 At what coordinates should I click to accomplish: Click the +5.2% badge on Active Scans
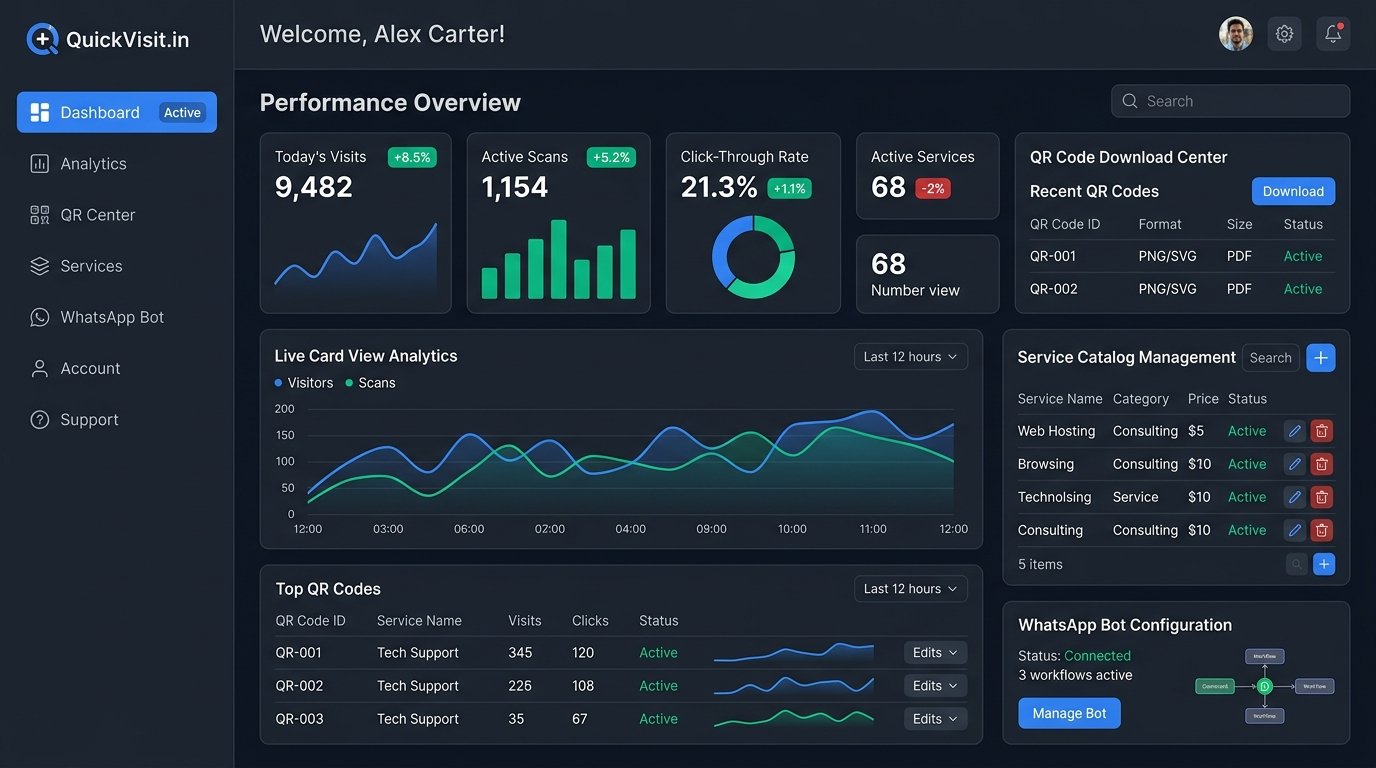coord(611,157)
